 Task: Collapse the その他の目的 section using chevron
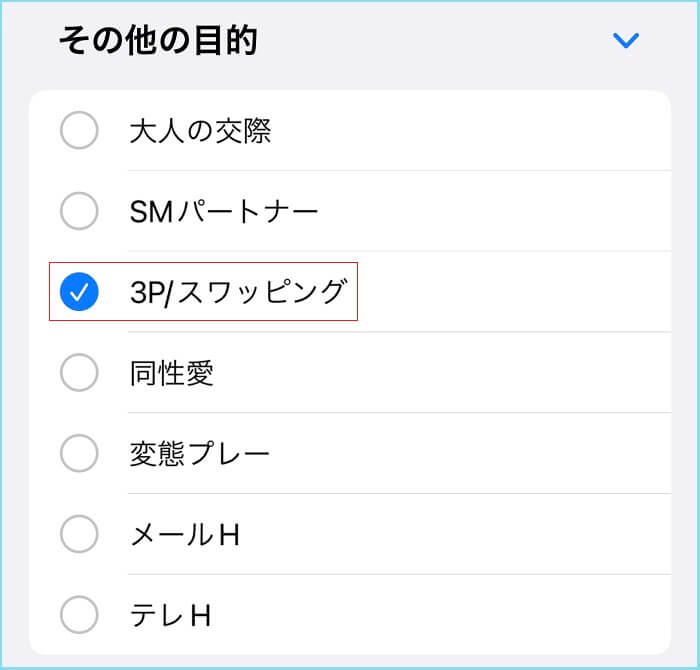625,41
